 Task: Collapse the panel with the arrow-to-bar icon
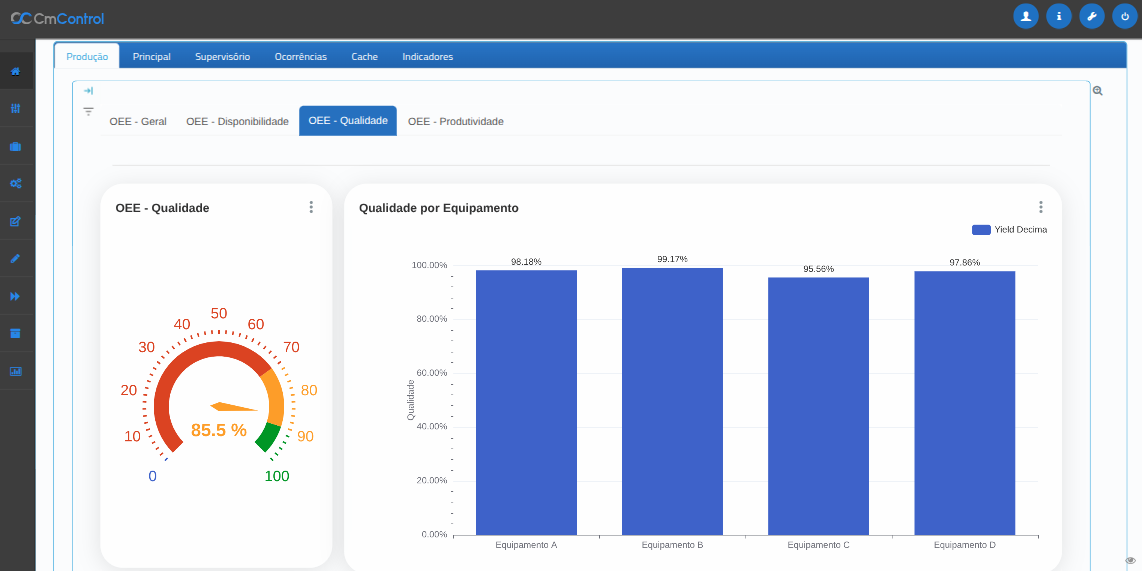(x=88, y=91)
